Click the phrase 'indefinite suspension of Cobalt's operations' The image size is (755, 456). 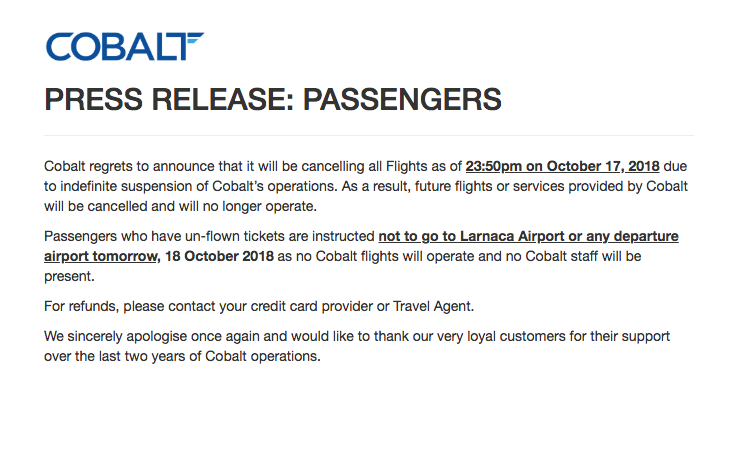click(199, 186)
